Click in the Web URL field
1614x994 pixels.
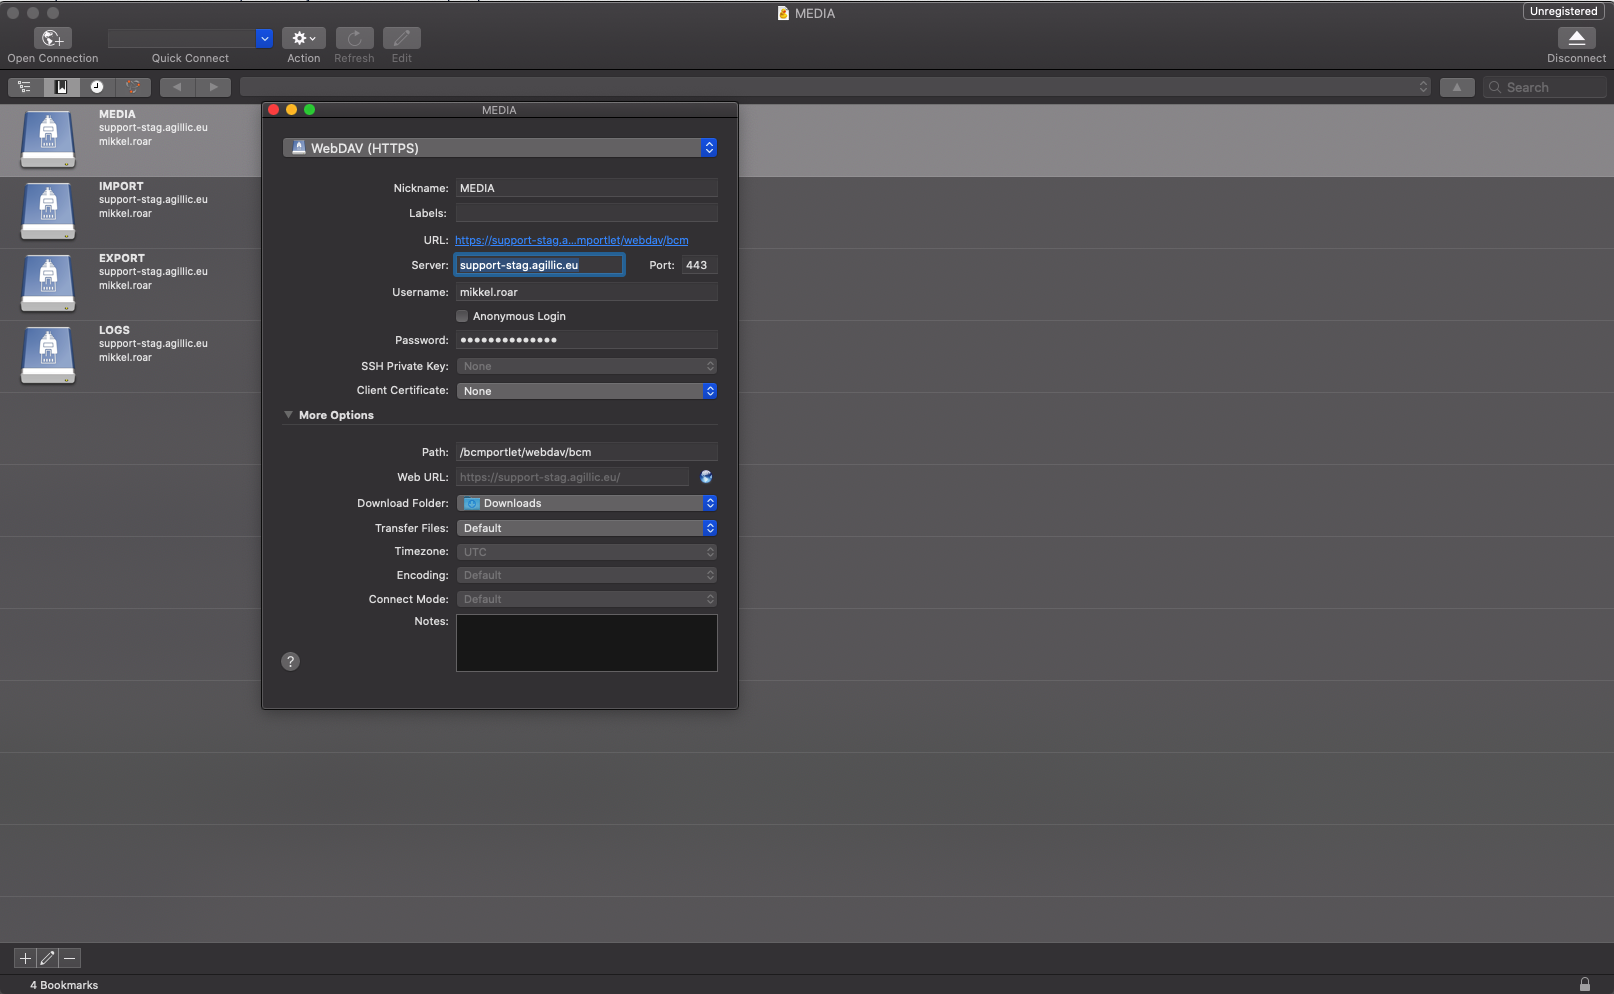coord(572,477)
